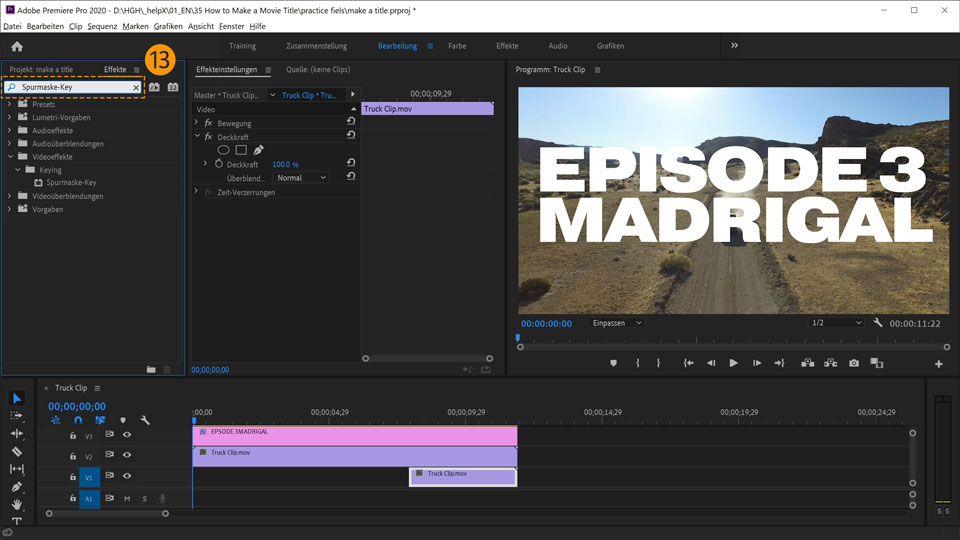Select the Hand tool
960x540 pixels.
pyautogui.click(x=17, y=505)
